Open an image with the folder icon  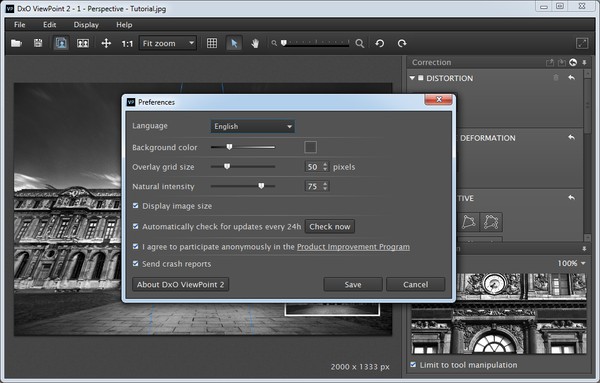tap(16, 43)
